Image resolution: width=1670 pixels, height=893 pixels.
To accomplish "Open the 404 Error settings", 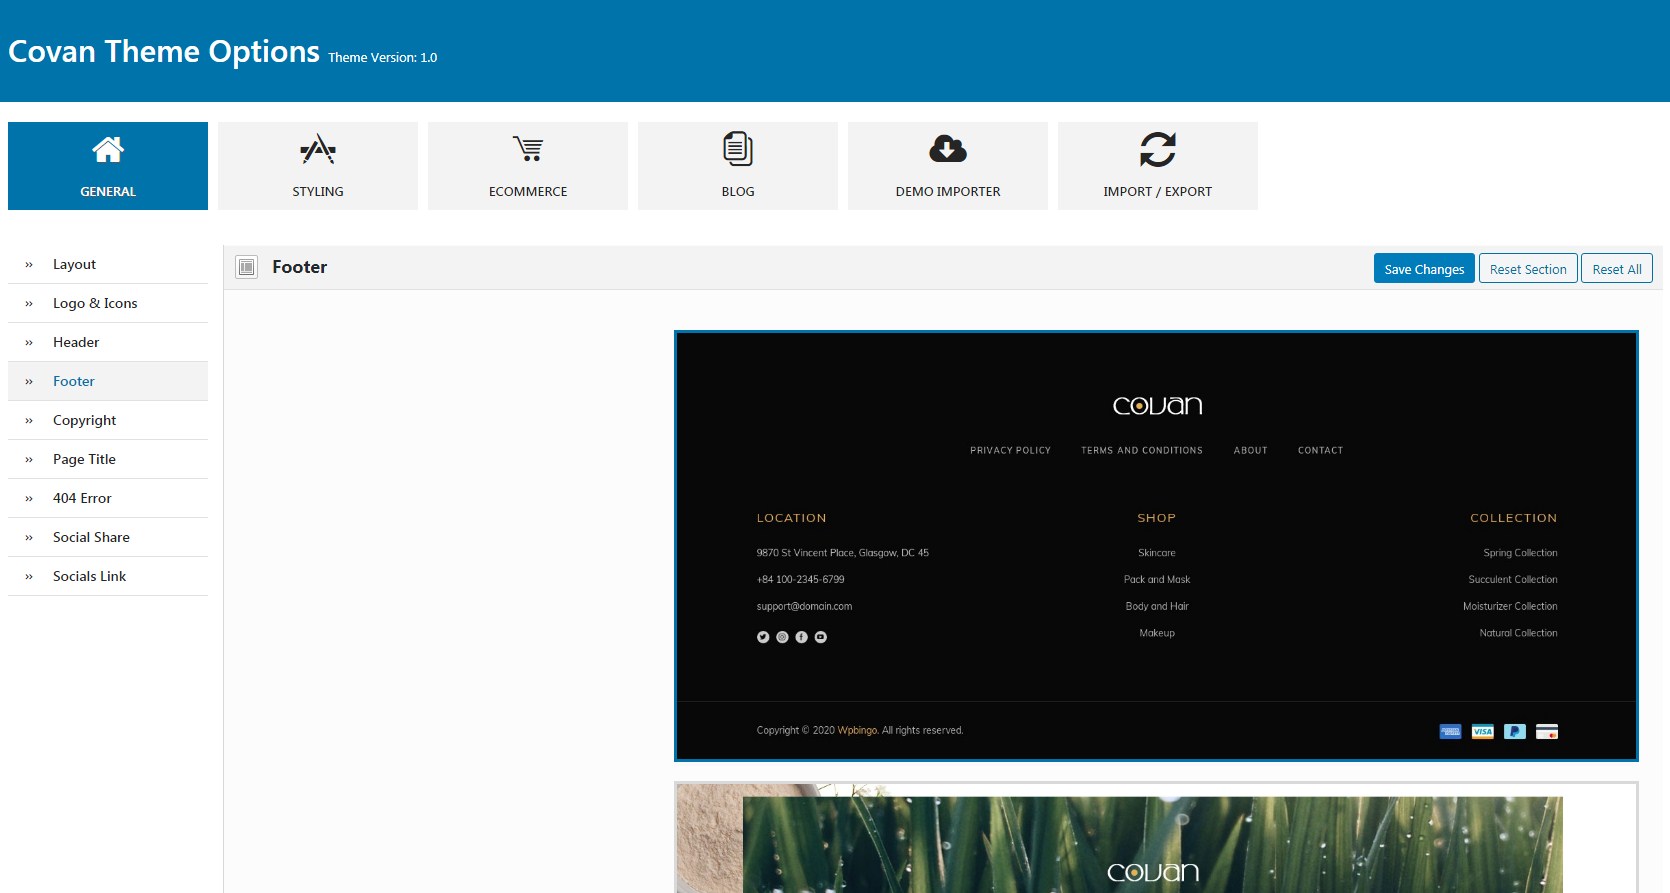I will tap(82, 498).
